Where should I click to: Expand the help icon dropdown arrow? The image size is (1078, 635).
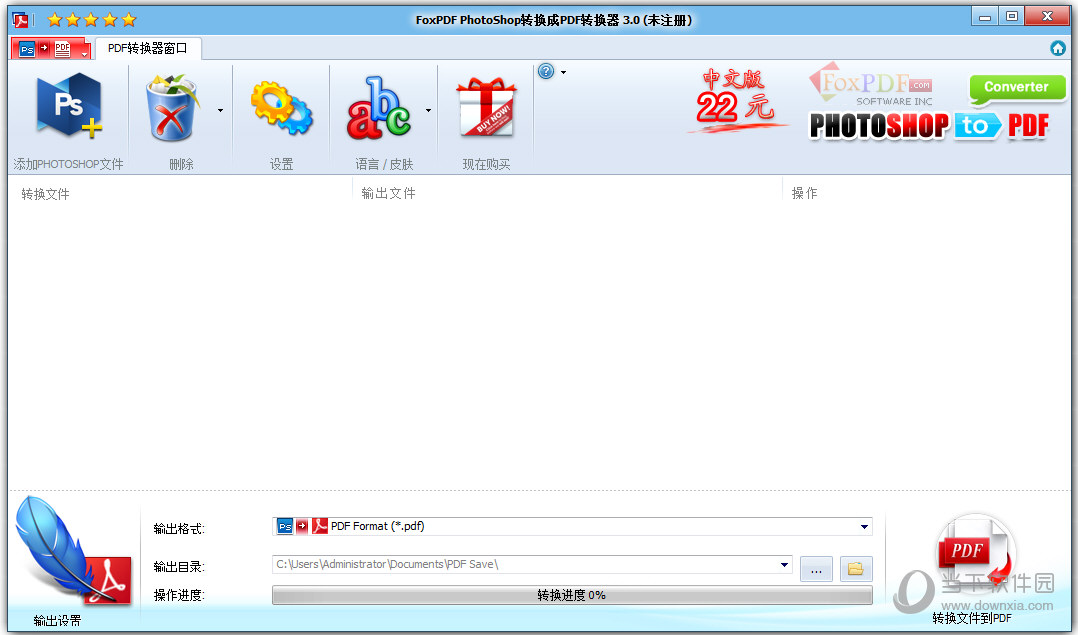pyautogui.click(x=564, y=72)
